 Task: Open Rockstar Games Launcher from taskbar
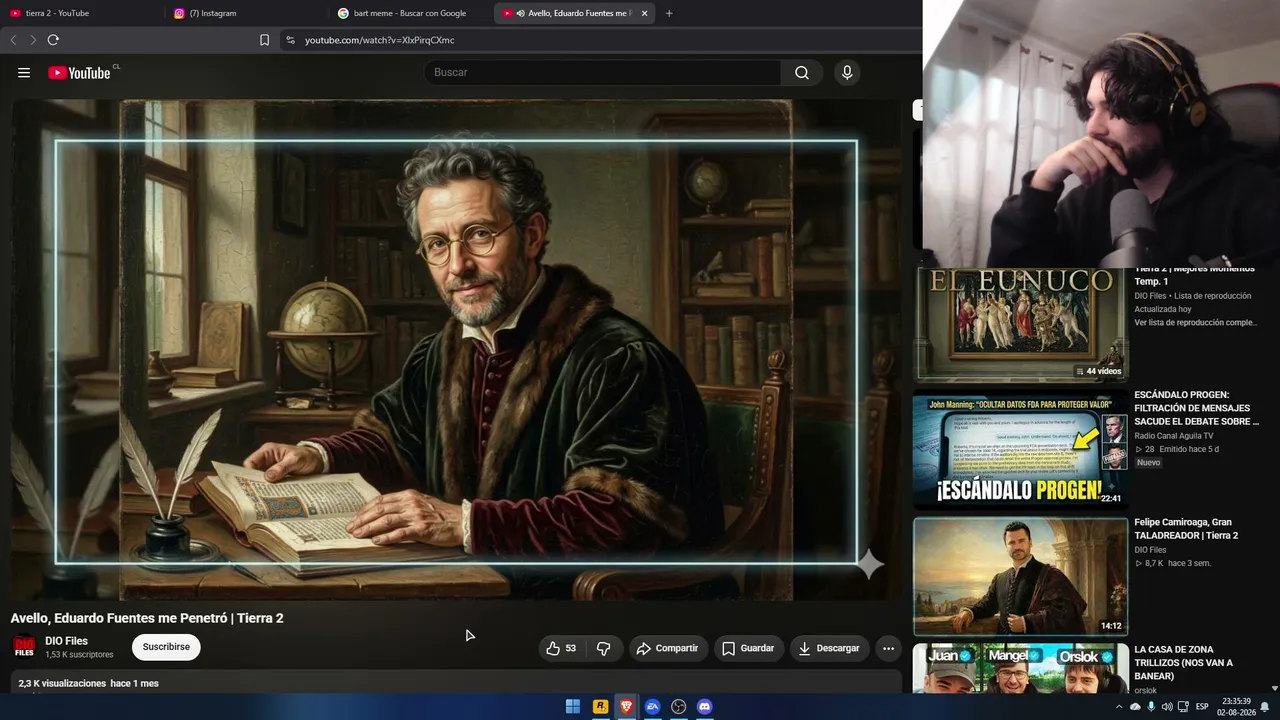600,706
